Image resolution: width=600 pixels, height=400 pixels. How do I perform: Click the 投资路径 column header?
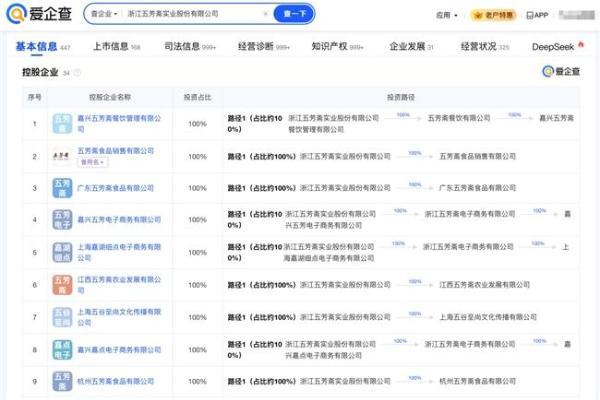[x=401, y=97]
